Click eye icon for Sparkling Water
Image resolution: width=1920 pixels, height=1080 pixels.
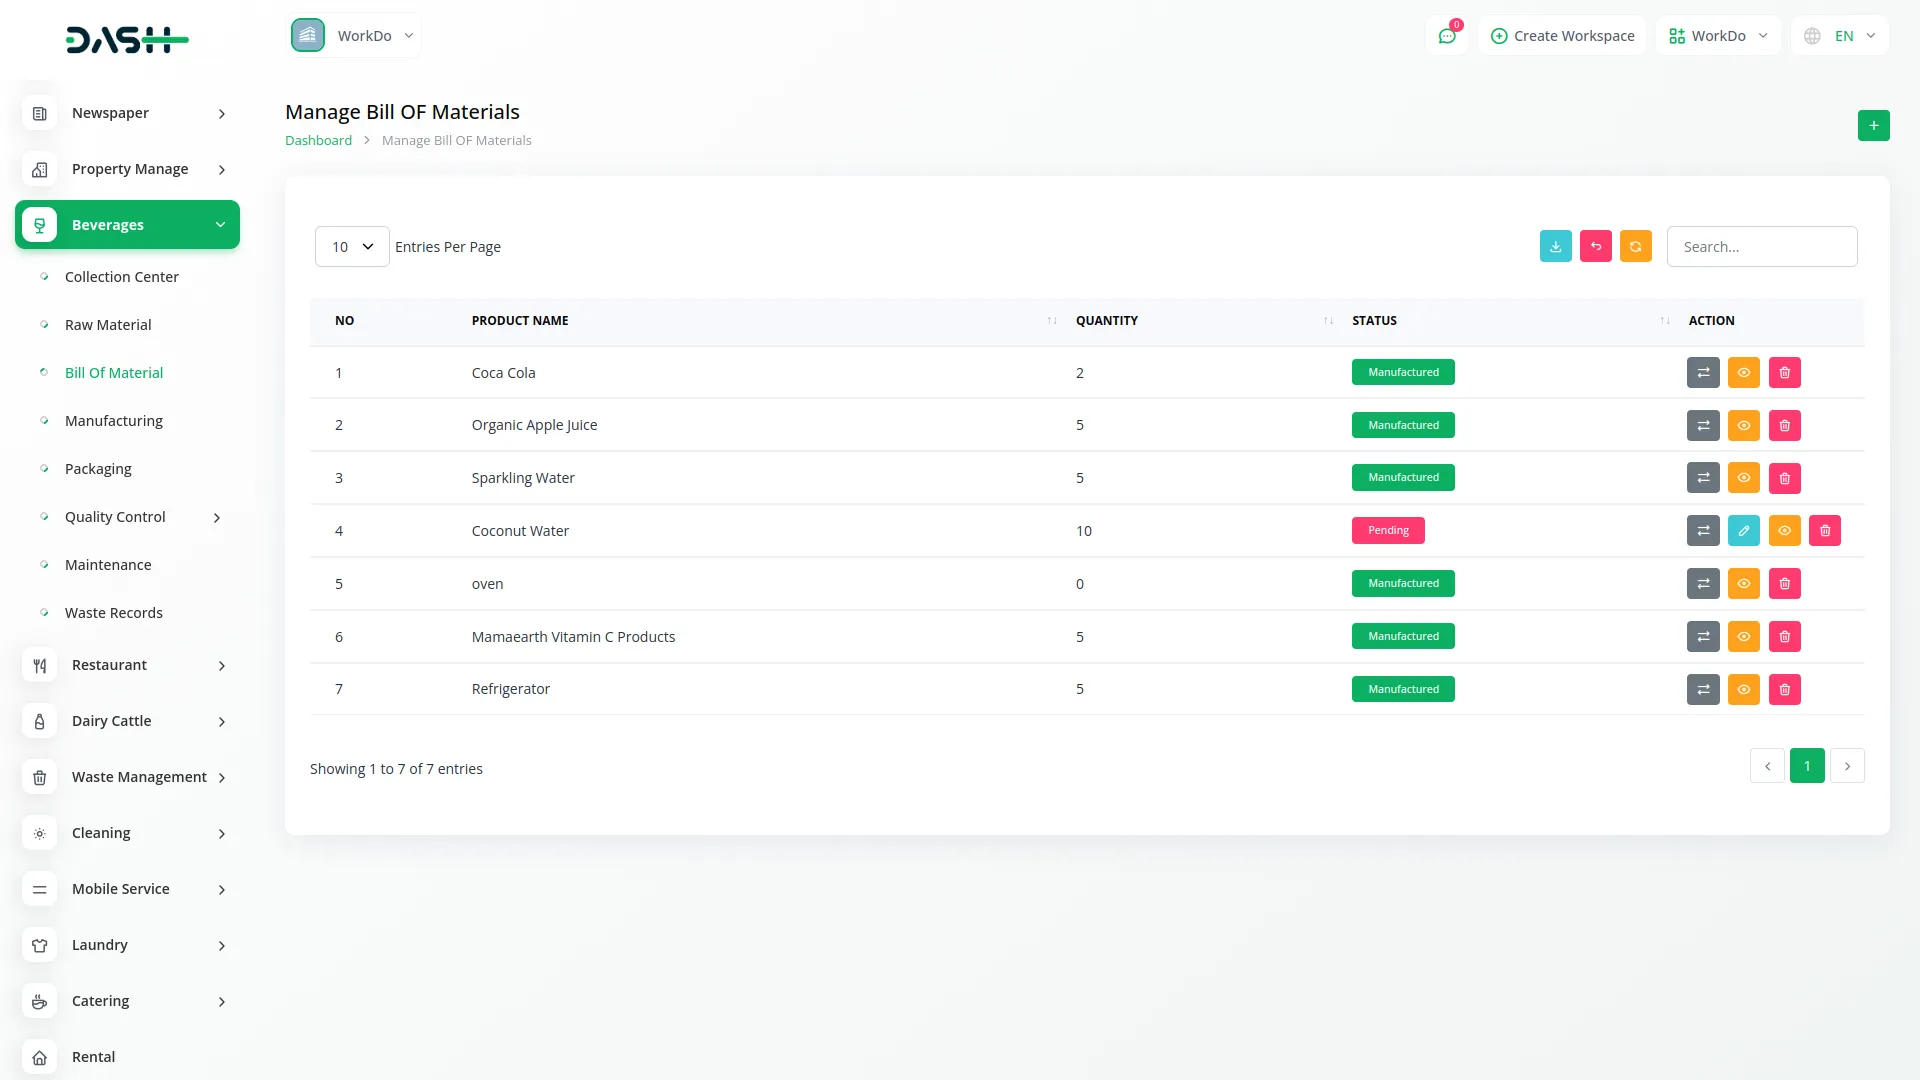point(1743,478)
